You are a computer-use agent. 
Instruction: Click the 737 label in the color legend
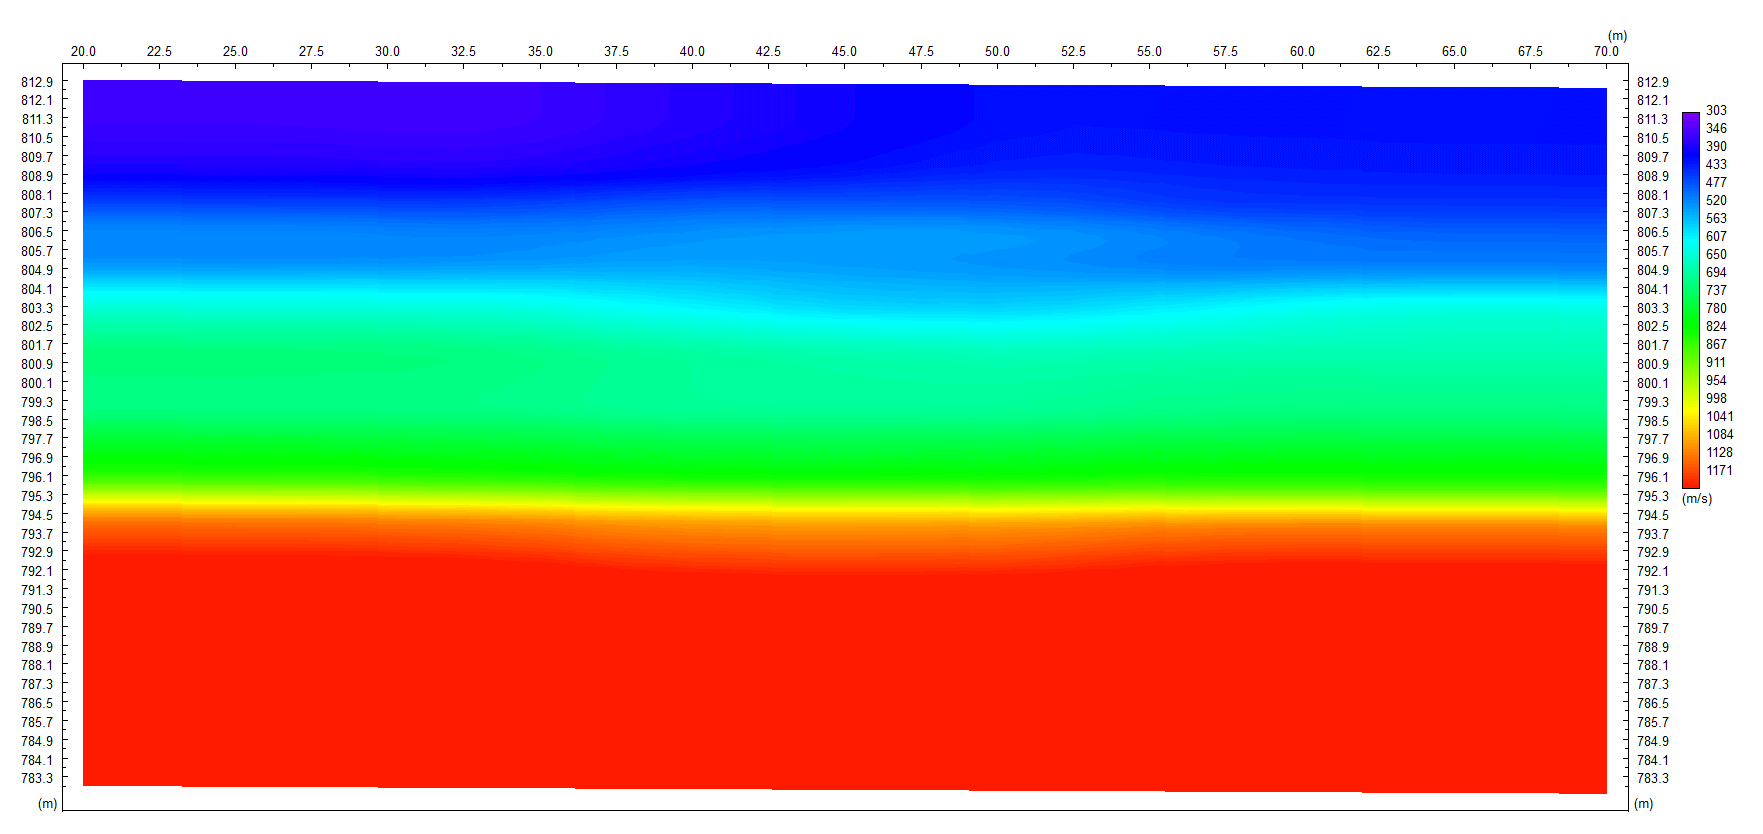click(x=1716, y=291)
